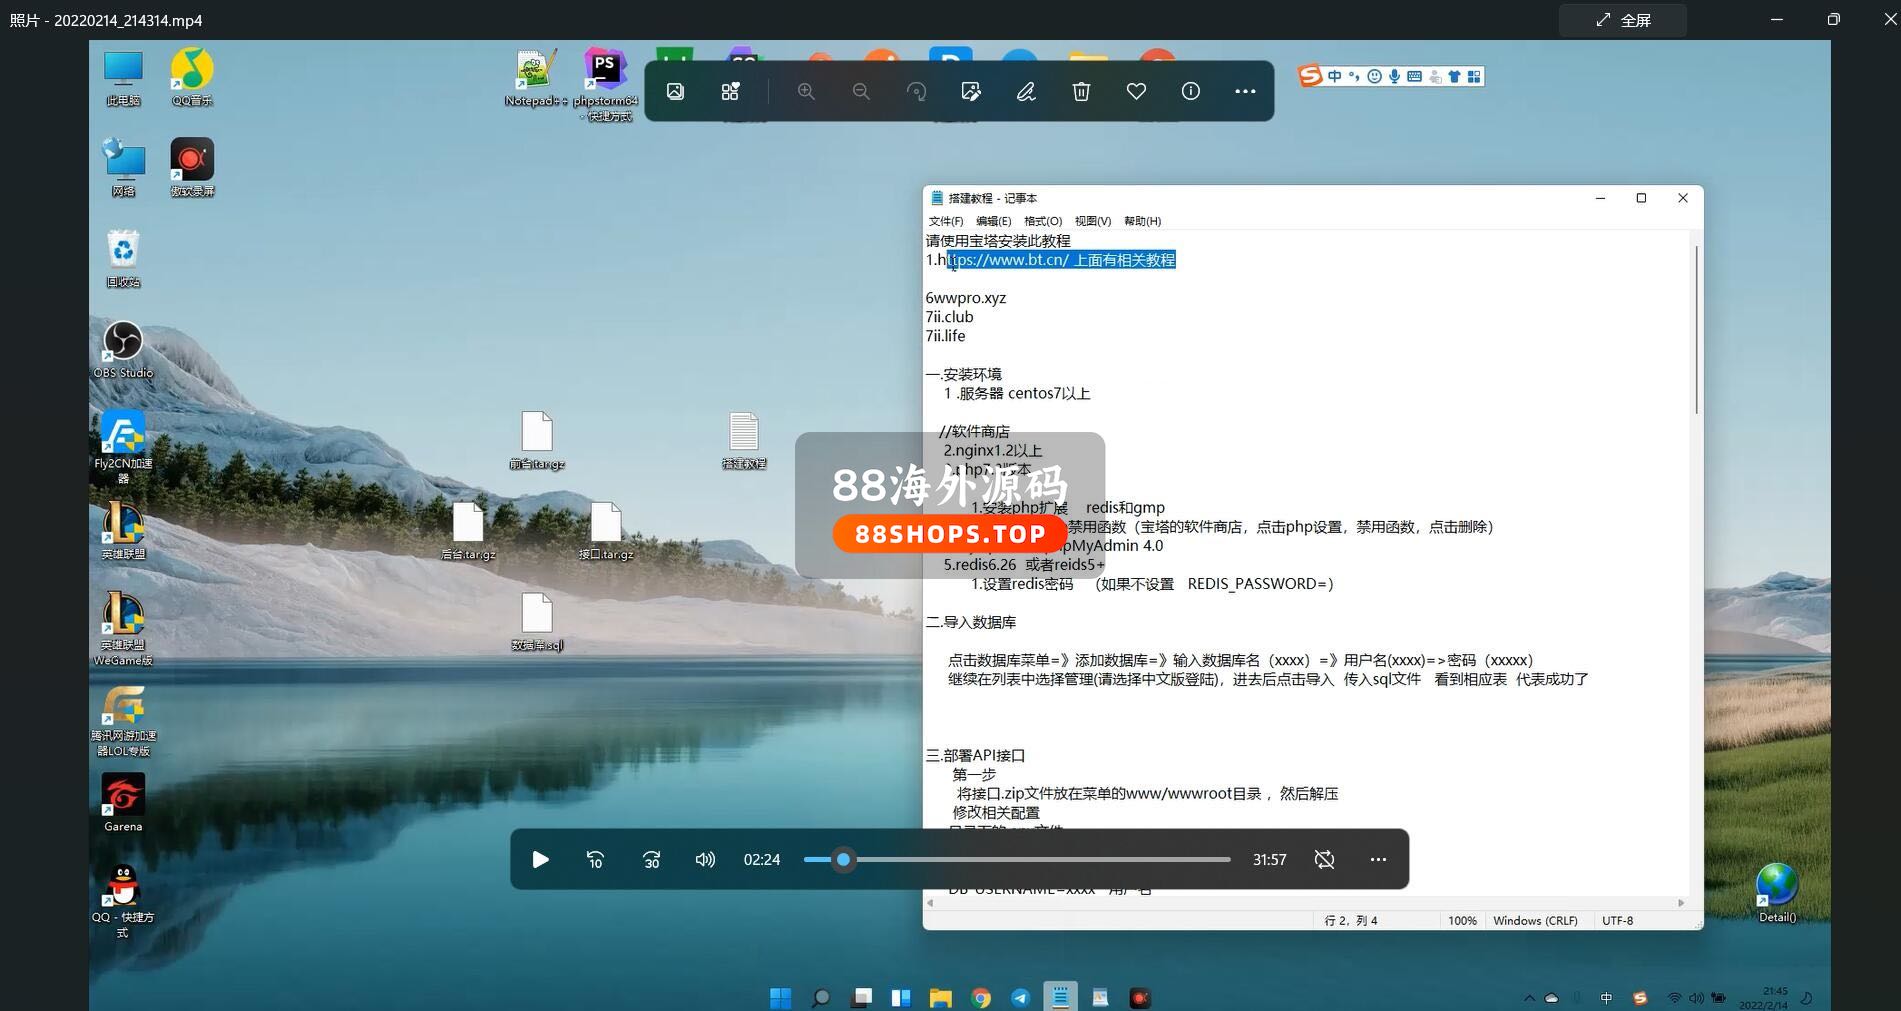Image resolution: width=1901 pixels, height=1011 pixels.
Task: Open the view all photos icon
Action: (675, 91)
